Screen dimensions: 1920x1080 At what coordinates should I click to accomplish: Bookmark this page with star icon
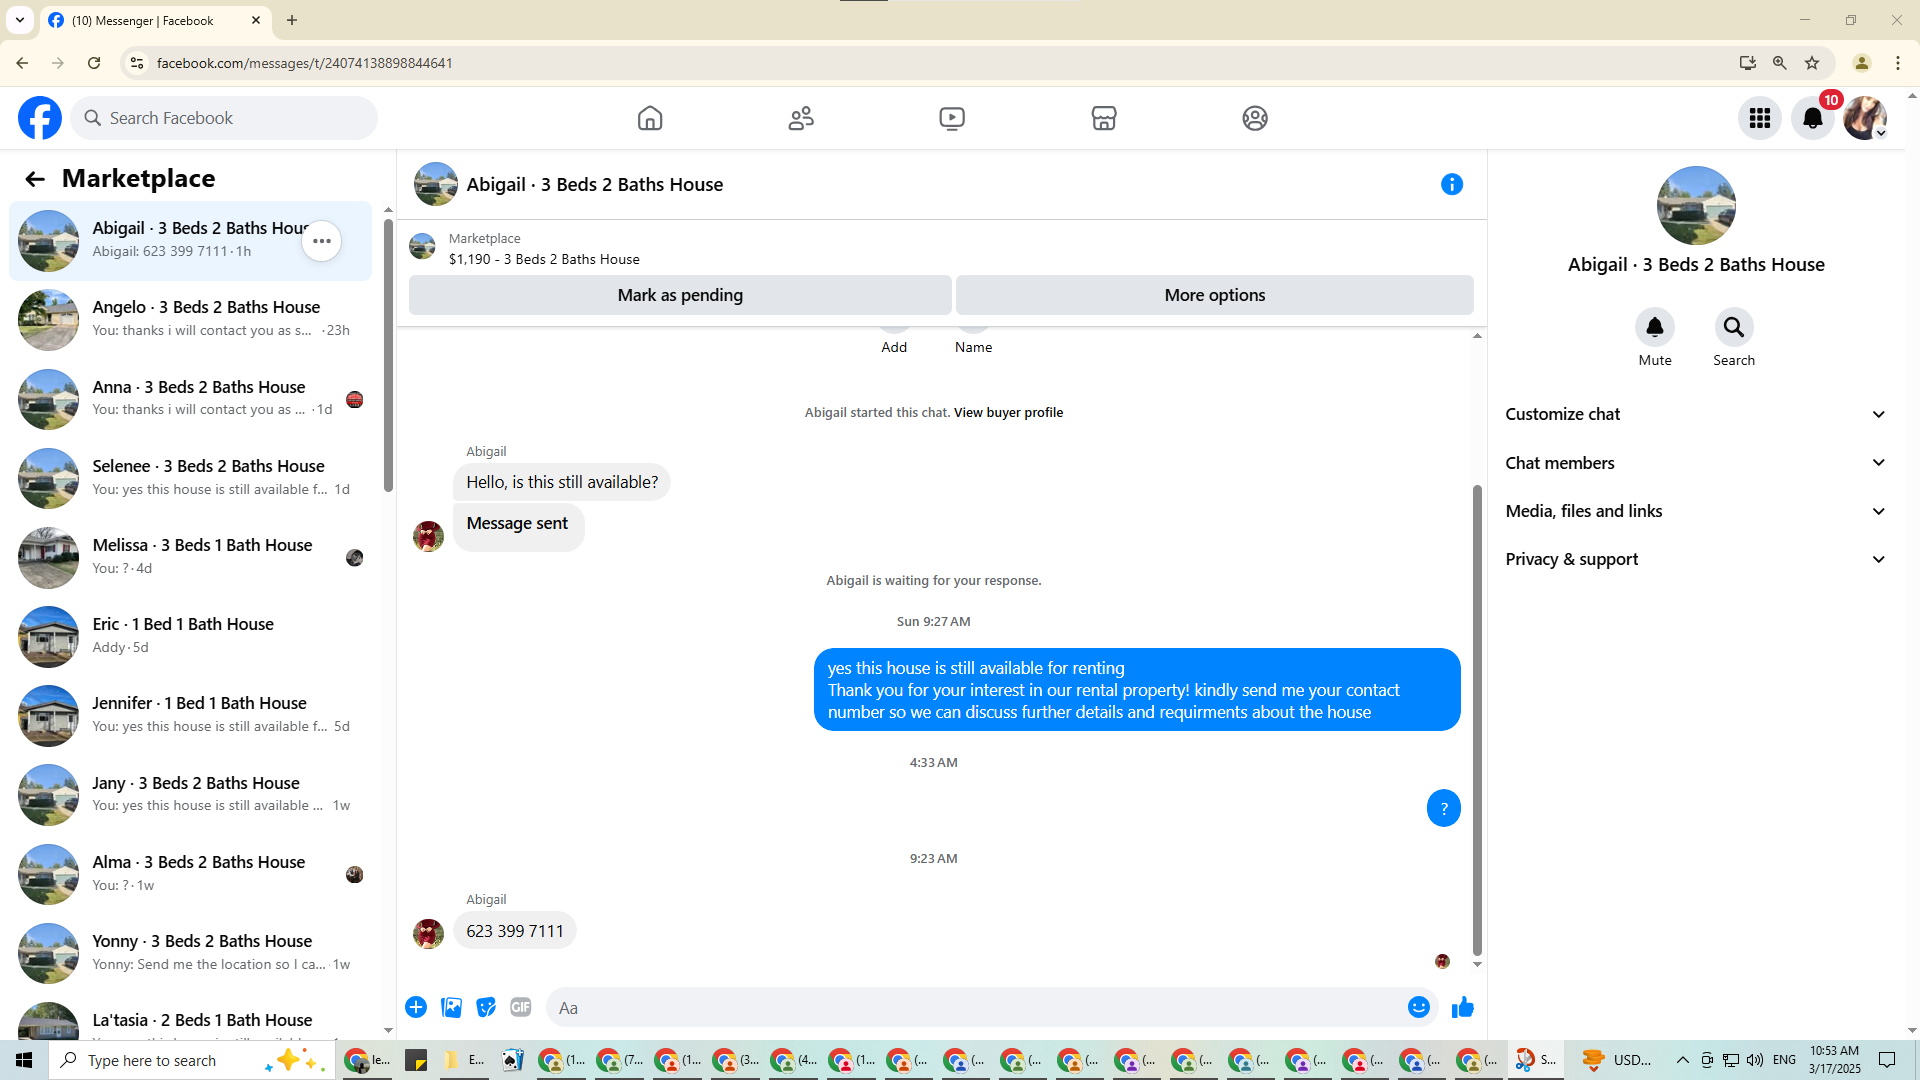click(x=1812, y=63)
